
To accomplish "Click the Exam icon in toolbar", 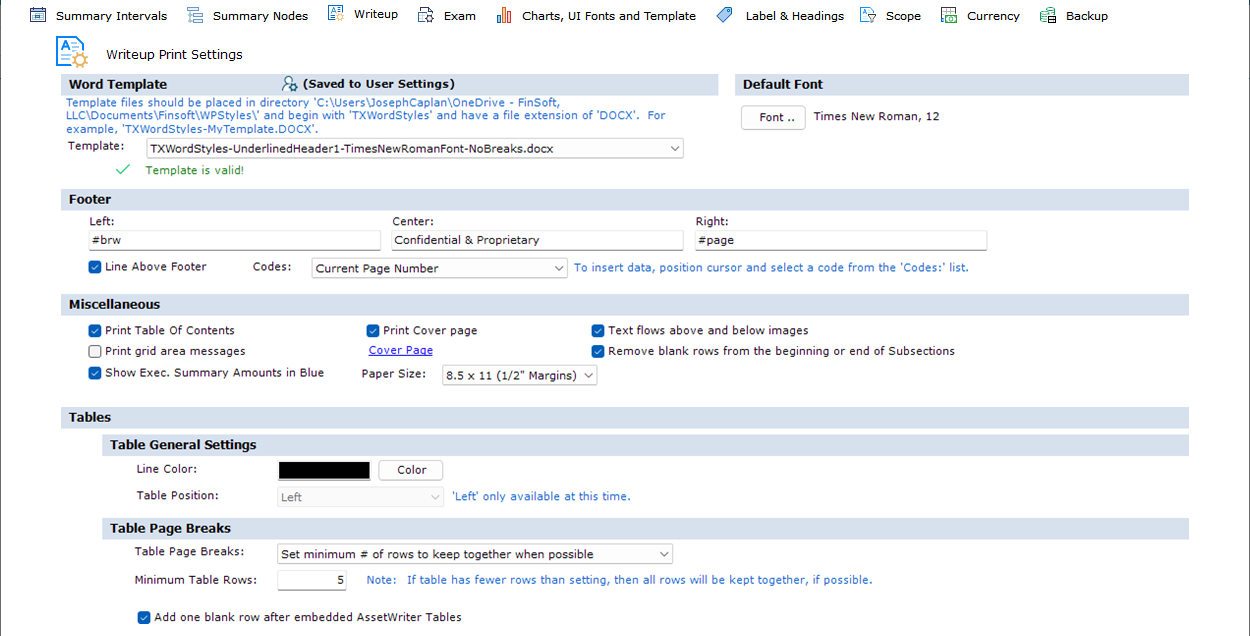I will tap(426, 15).
